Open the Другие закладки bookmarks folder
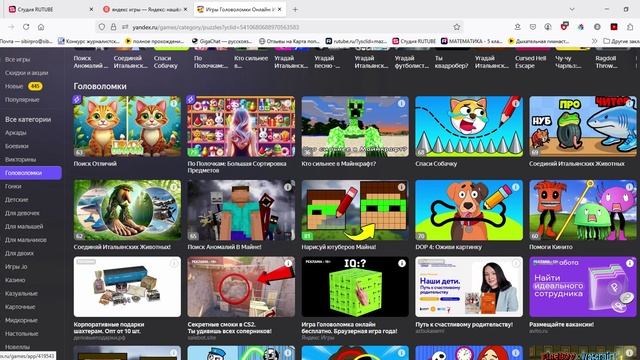The image size is (640, 360). pos(621,41)
